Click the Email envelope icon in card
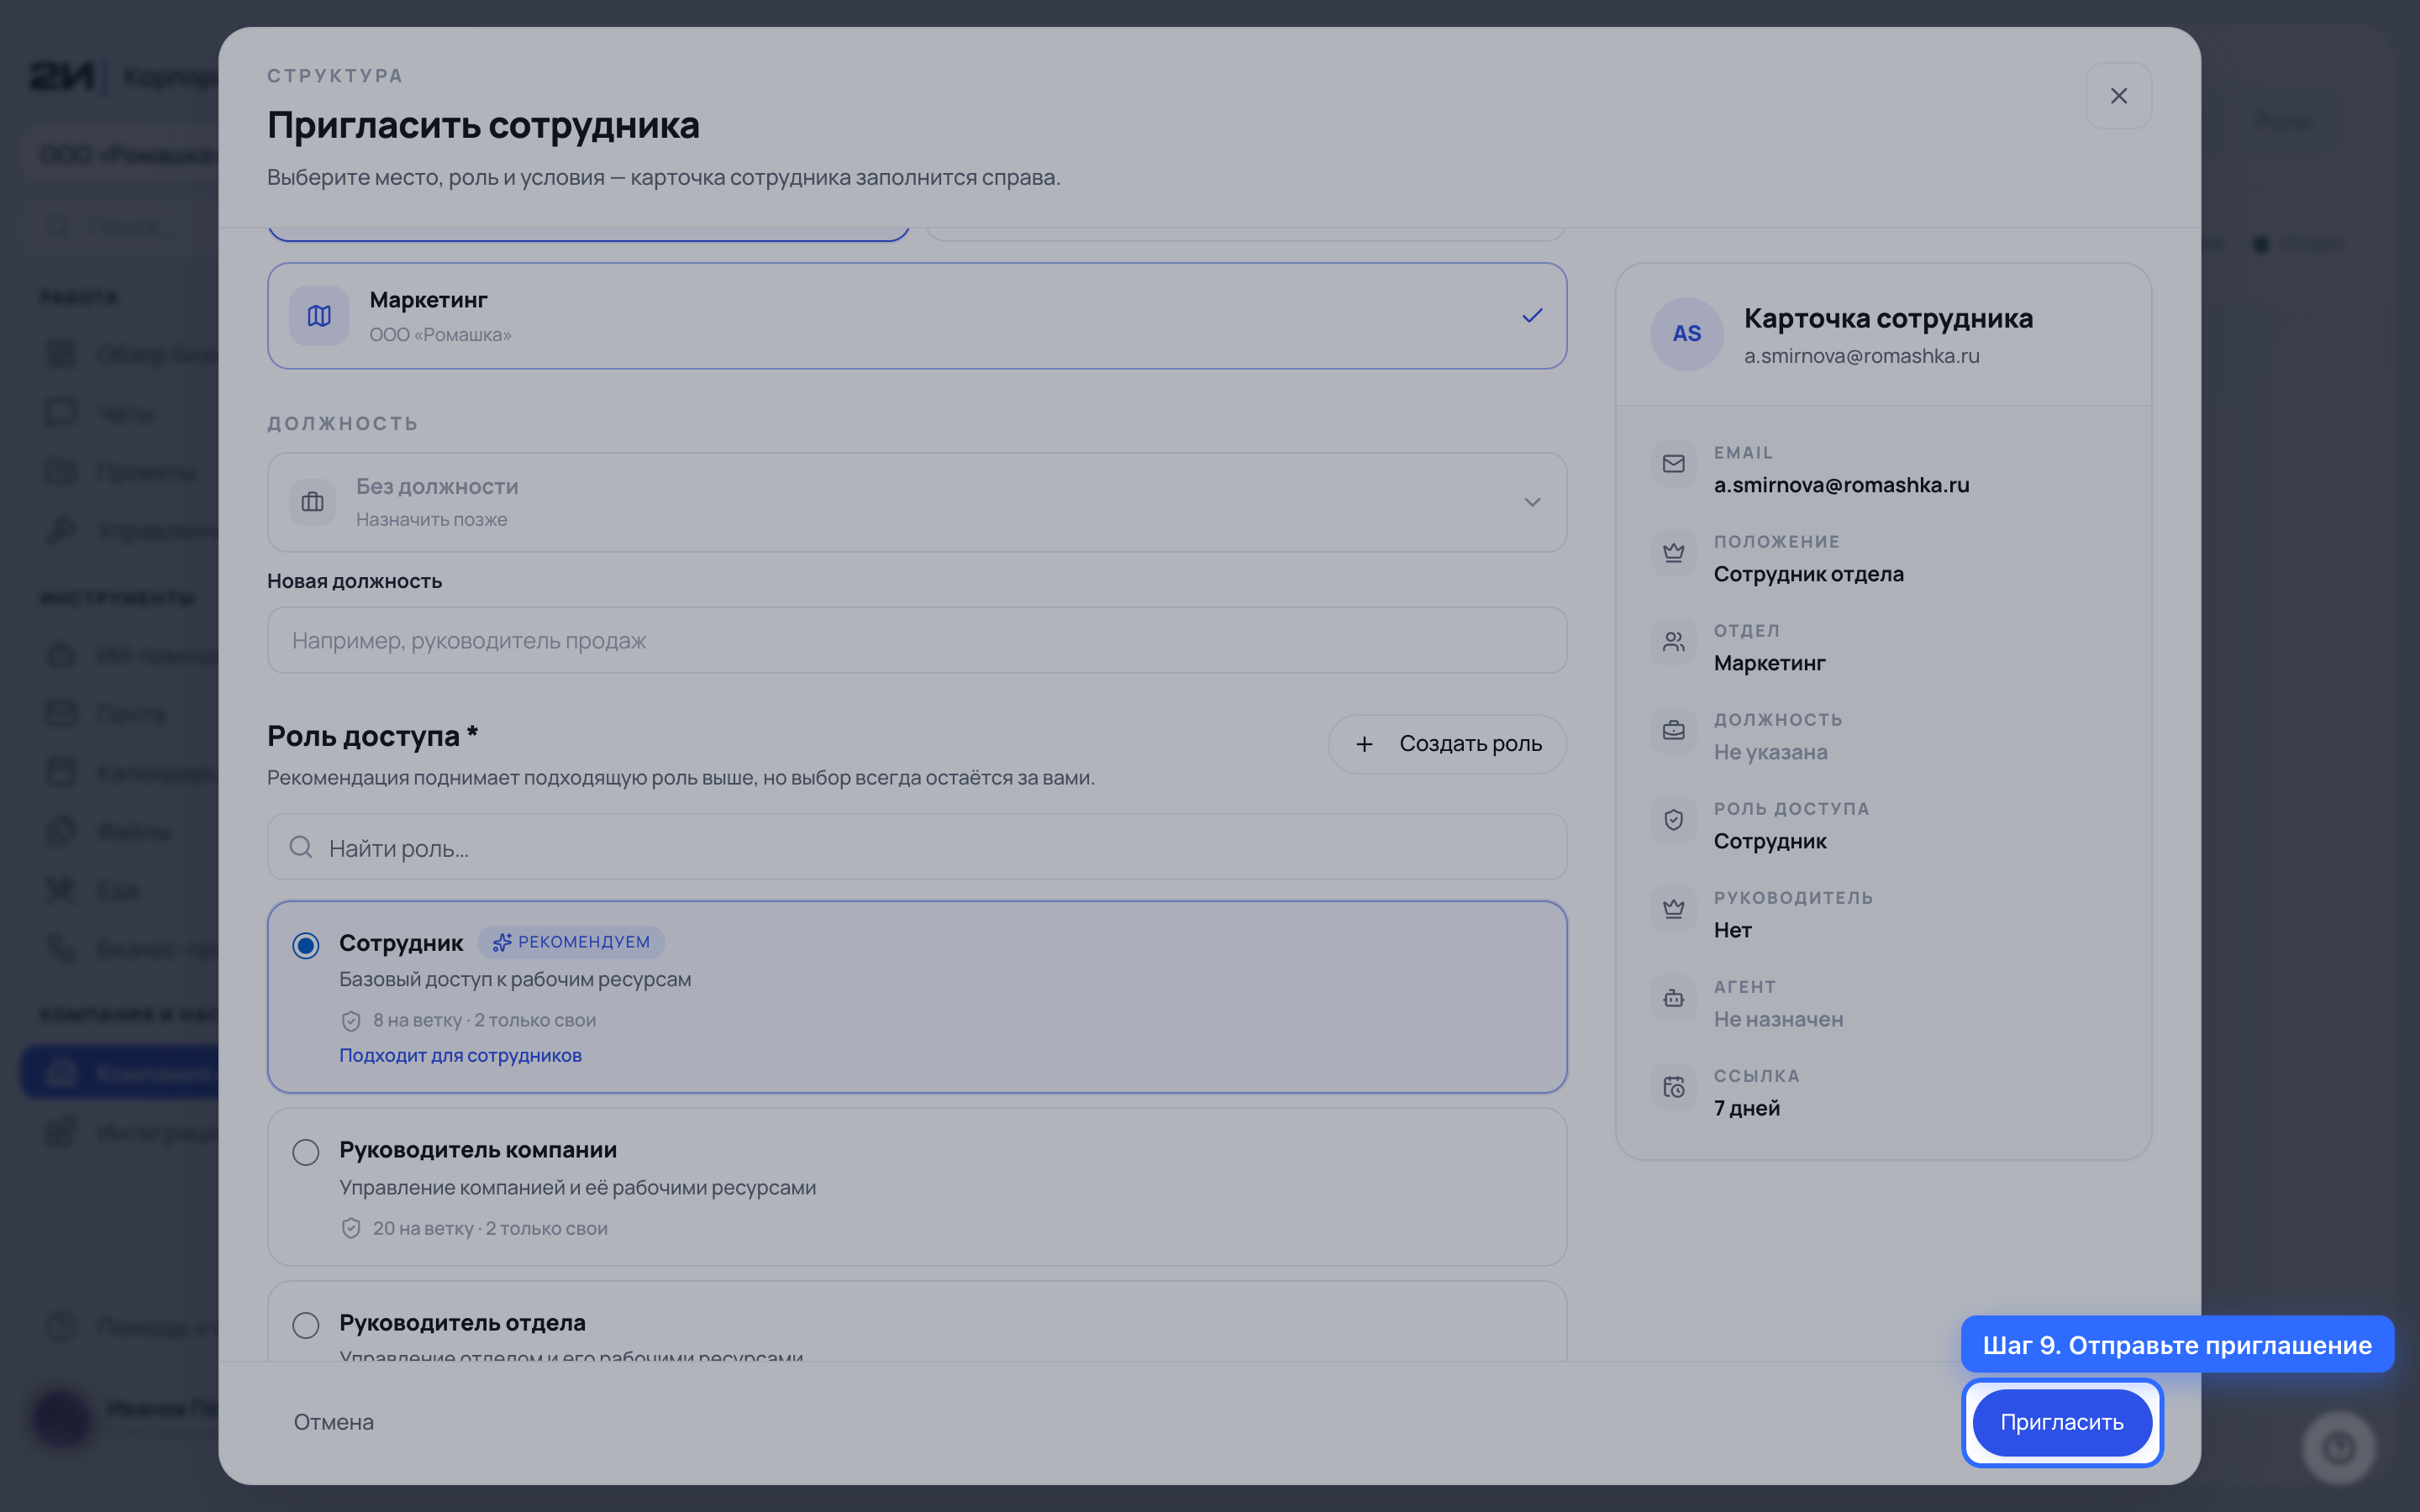The width and height of the screenshot is (2420, 1512). tap(1674, 464)
